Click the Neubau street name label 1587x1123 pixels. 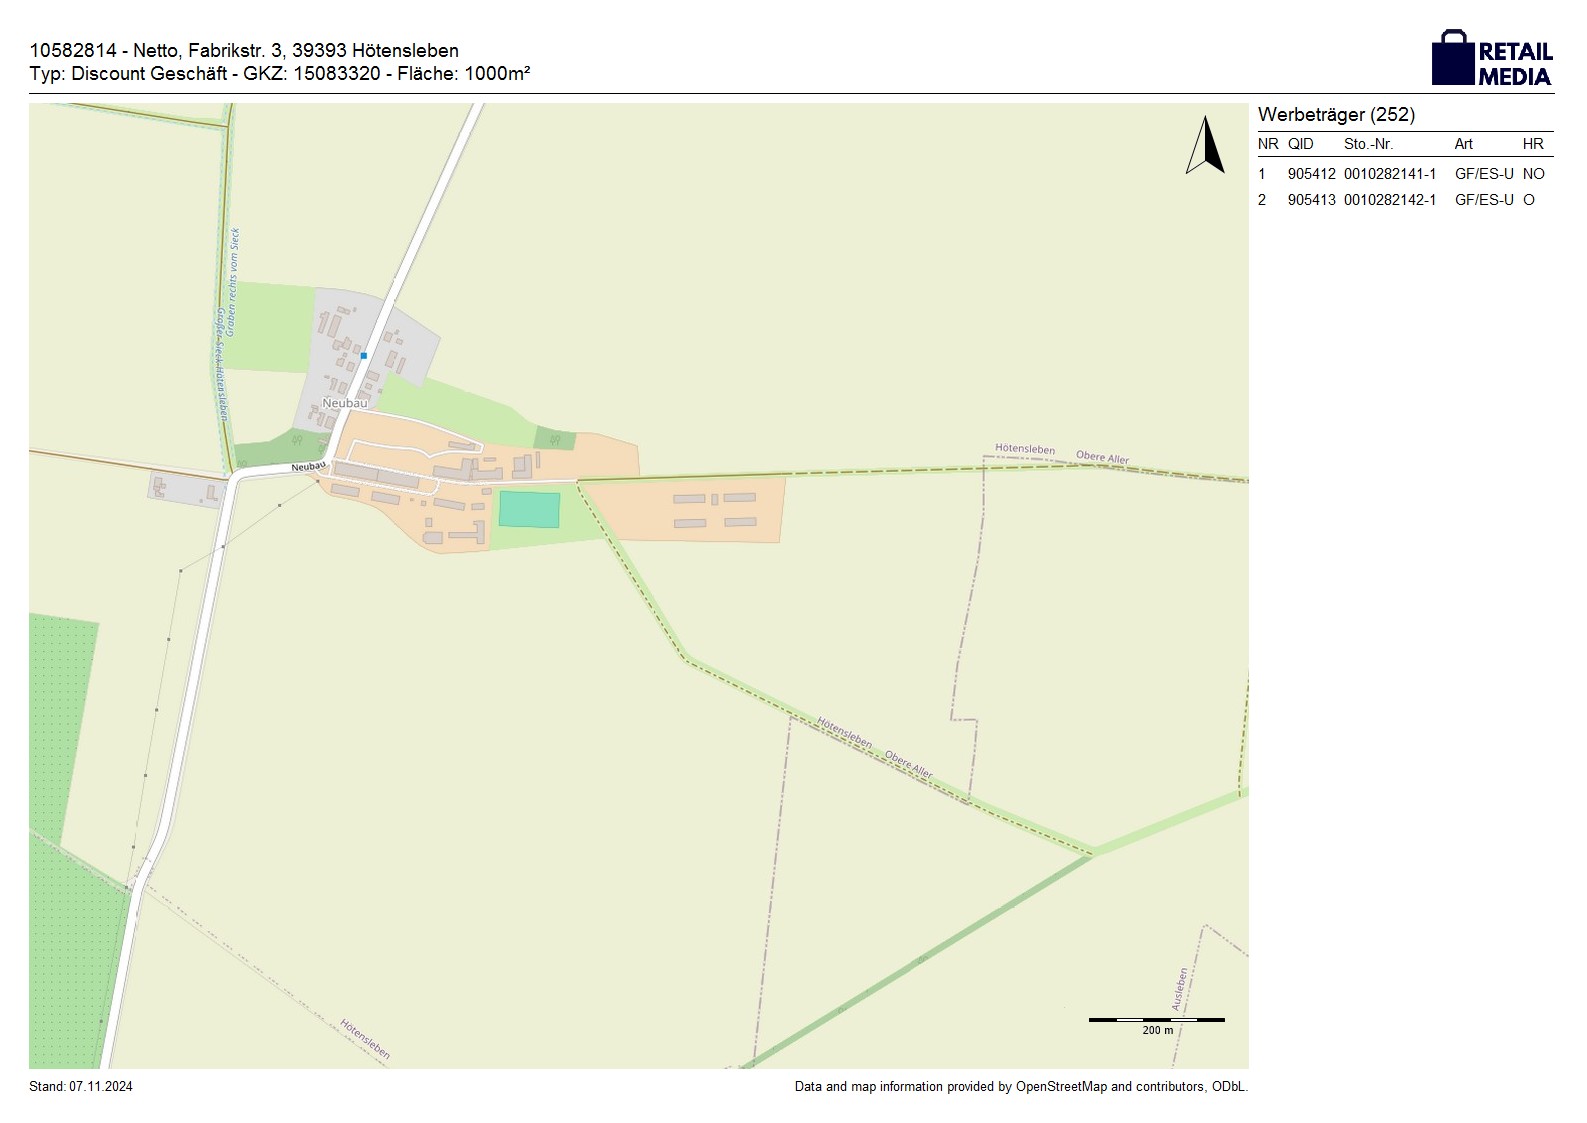click(309, 467)
